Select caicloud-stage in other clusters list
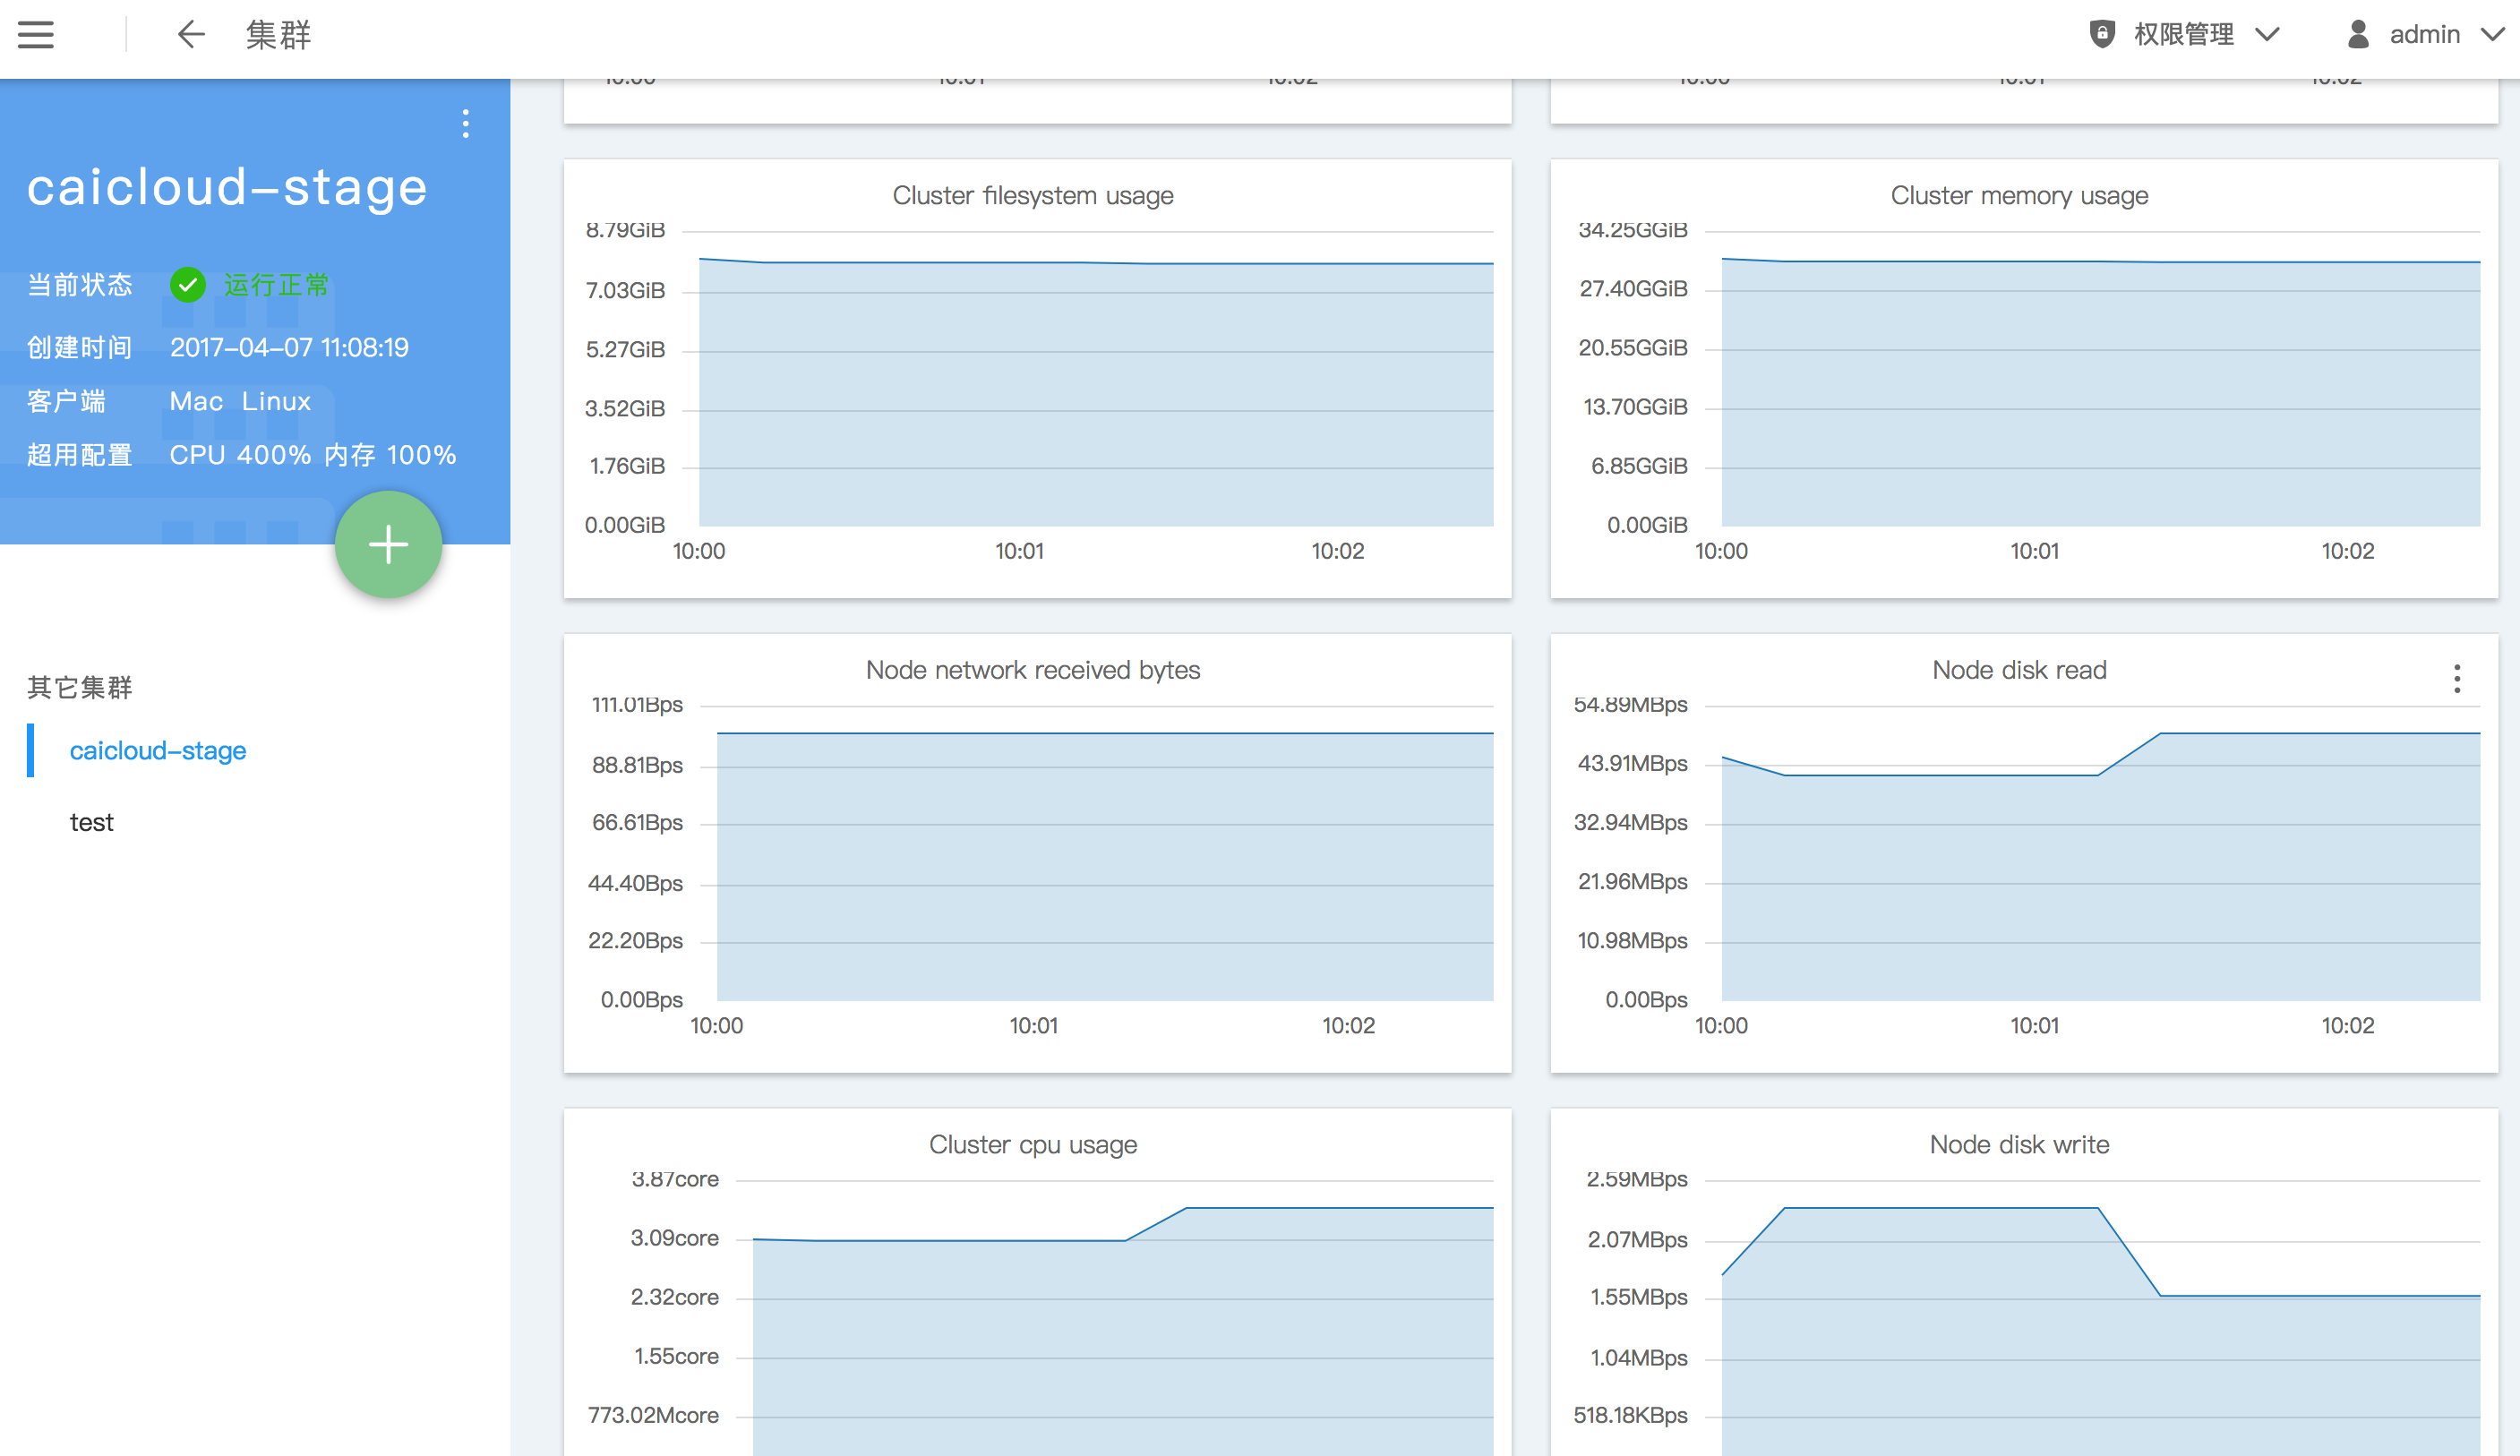Image resolution: width=2520 pixels, height=1456 pixels. [157, 750]
